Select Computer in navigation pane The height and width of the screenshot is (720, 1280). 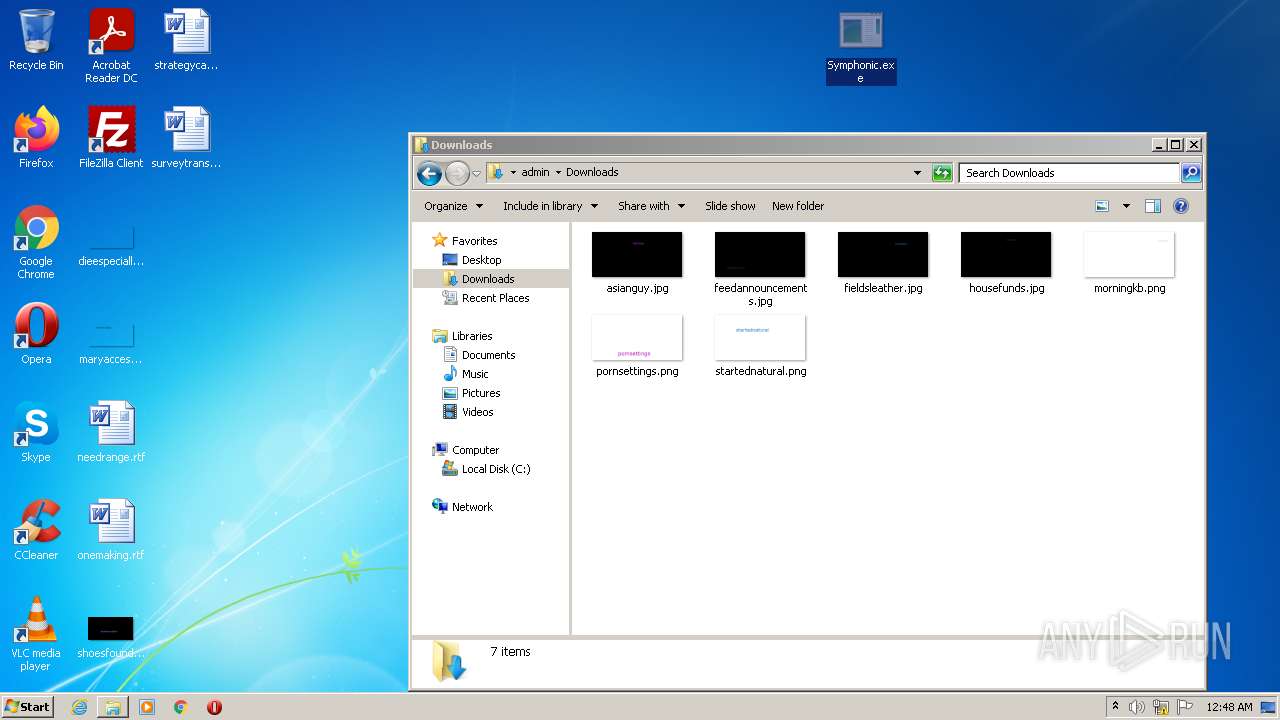[475, 450]
